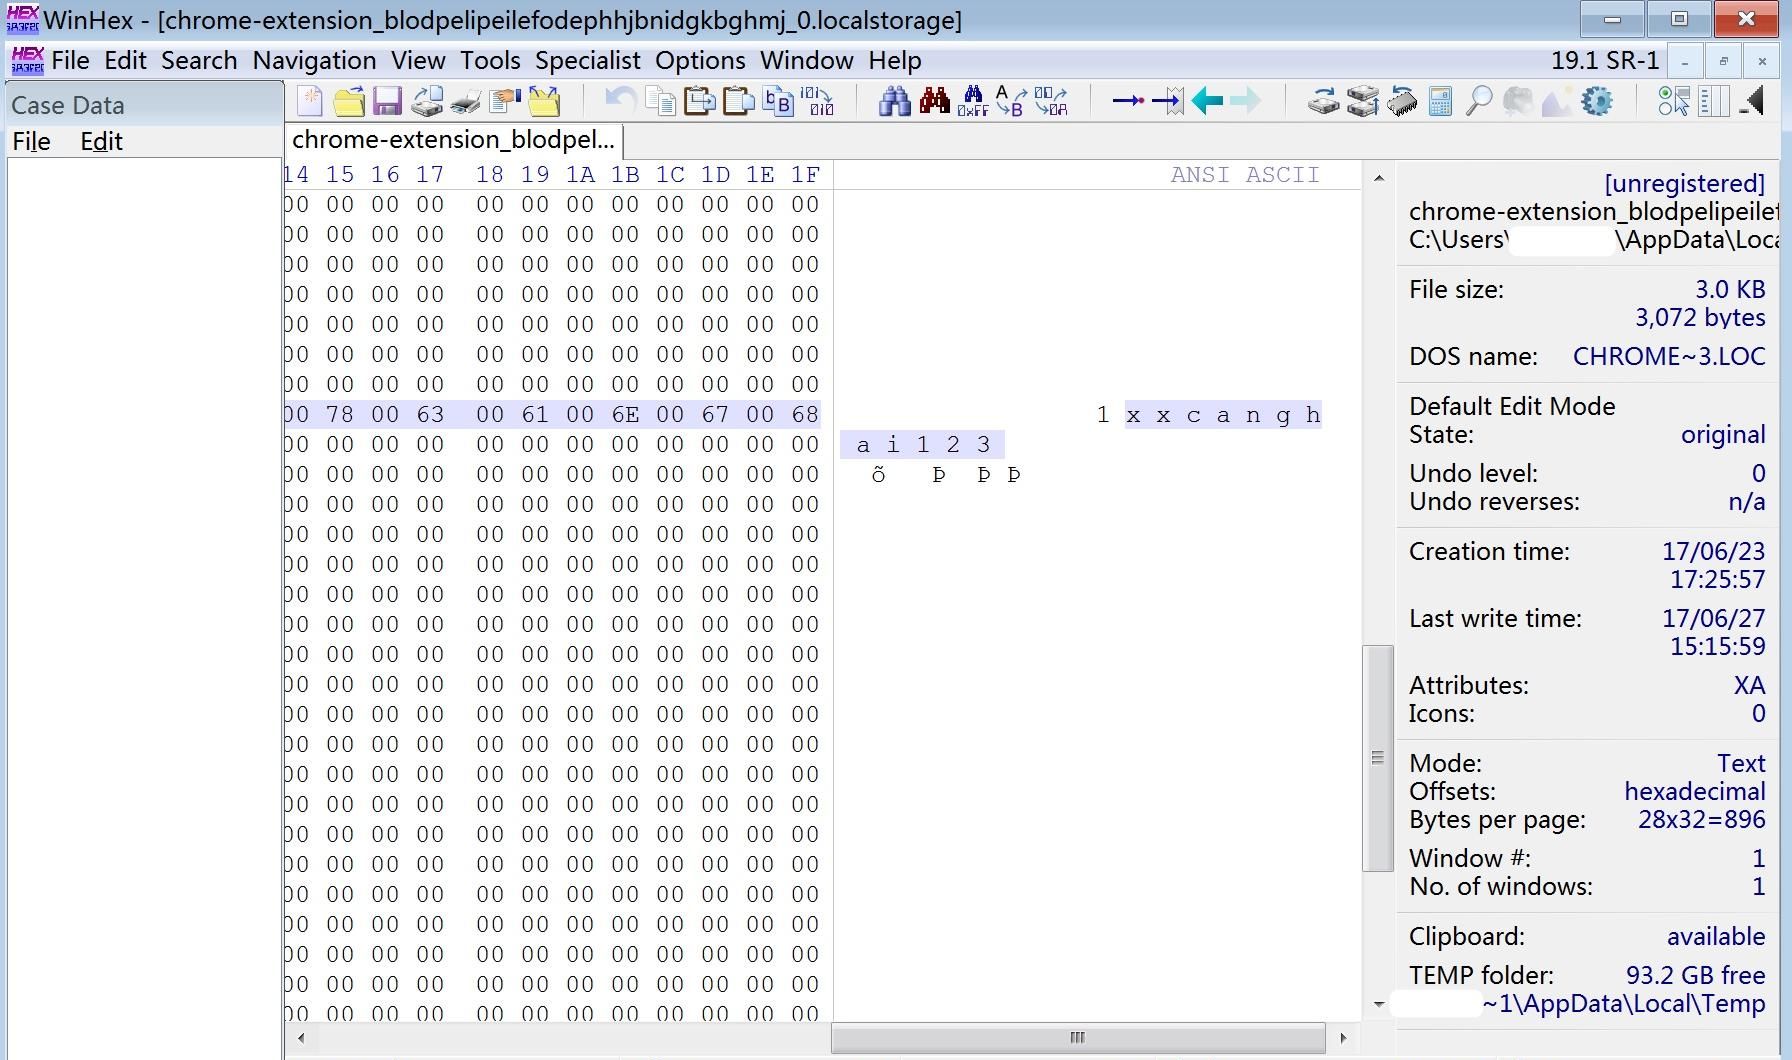1792x1060 pixels.
Task: Find Hex Values with red binoculars
Action: point(934,101)
